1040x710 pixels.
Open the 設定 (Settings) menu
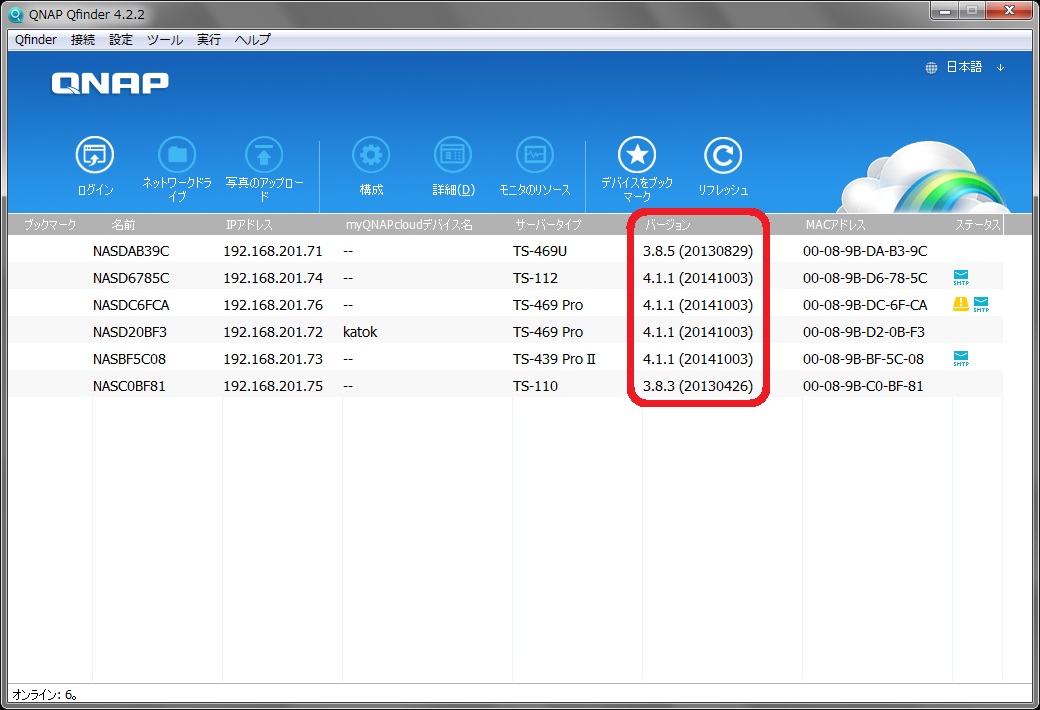pos(121,40)
